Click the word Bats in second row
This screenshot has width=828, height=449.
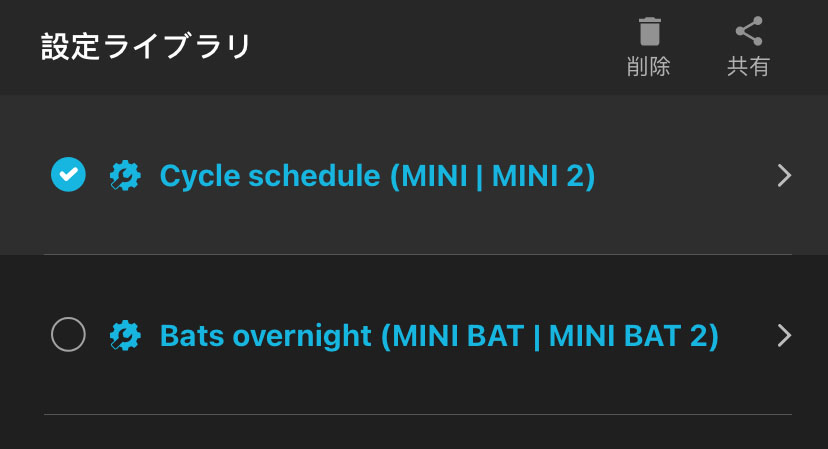(191, 335)
